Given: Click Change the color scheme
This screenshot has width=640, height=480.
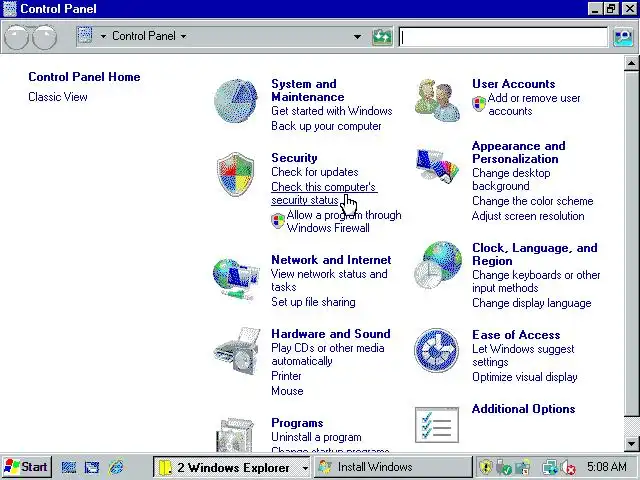Looking at the screenshot, I should point(532,201).
